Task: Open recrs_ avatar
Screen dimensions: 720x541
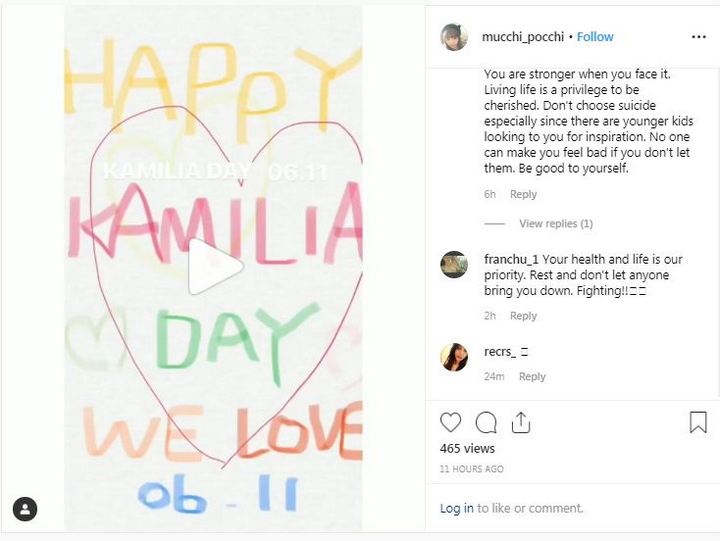Action: pyautogui.click(x=454, y=357)
